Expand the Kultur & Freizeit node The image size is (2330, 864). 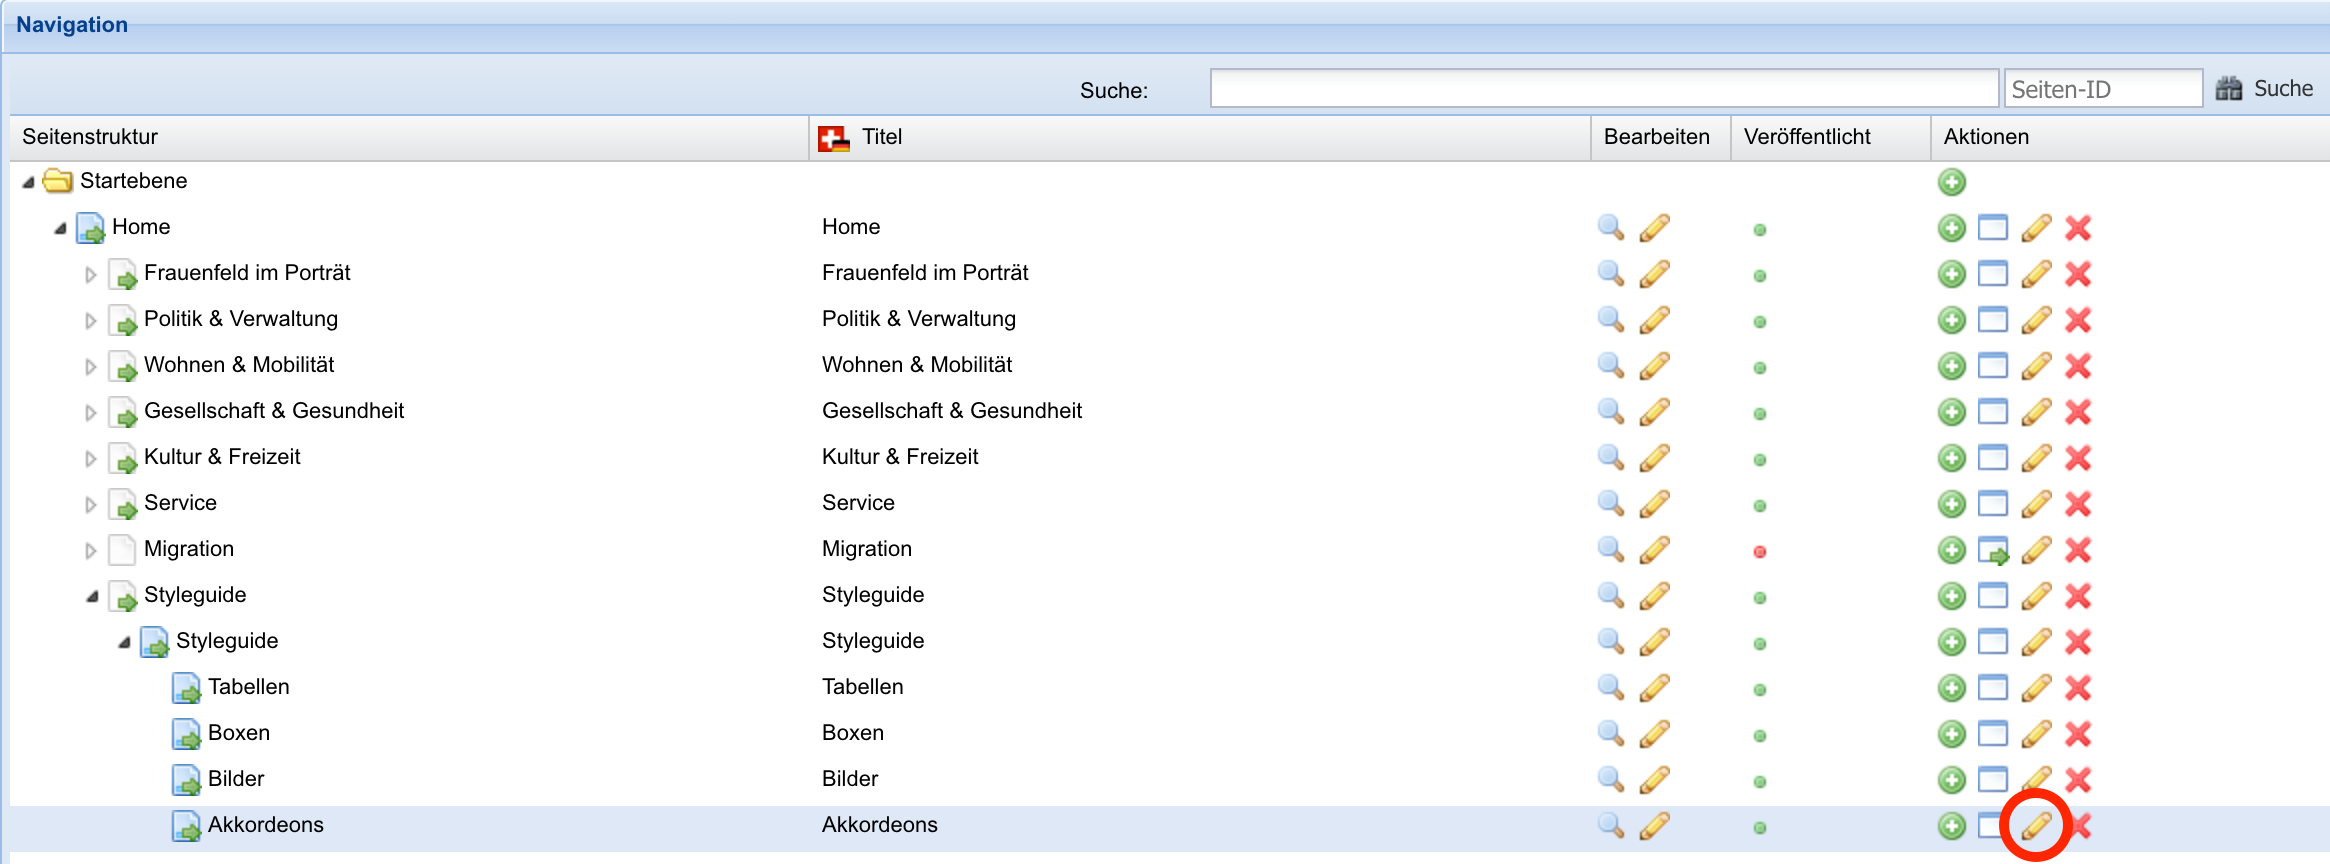91,459
